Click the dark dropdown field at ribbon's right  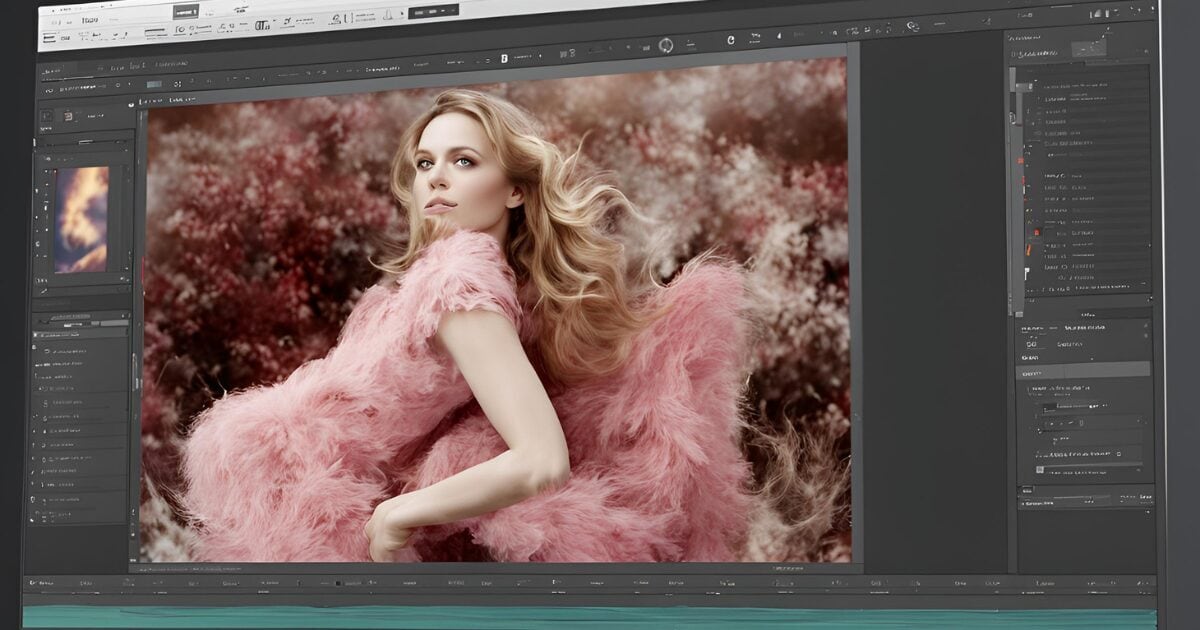(x=436, y=13)
